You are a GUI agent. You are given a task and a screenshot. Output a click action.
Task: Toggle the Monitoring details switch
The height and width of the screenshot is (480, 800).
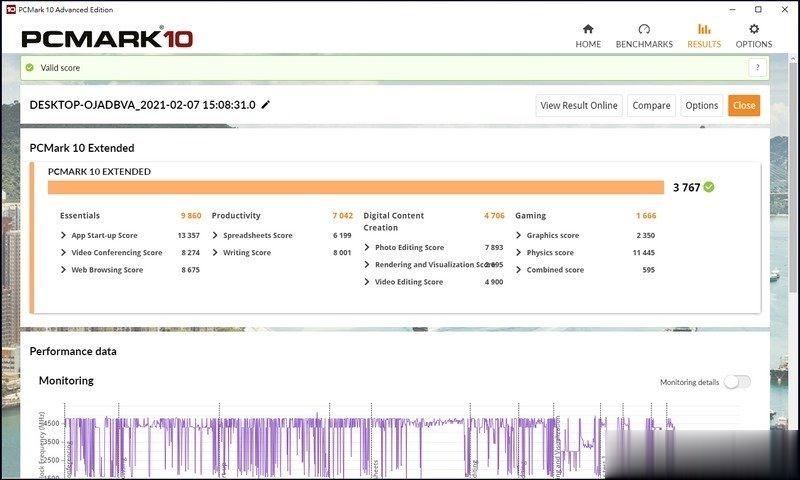point(737,382)
